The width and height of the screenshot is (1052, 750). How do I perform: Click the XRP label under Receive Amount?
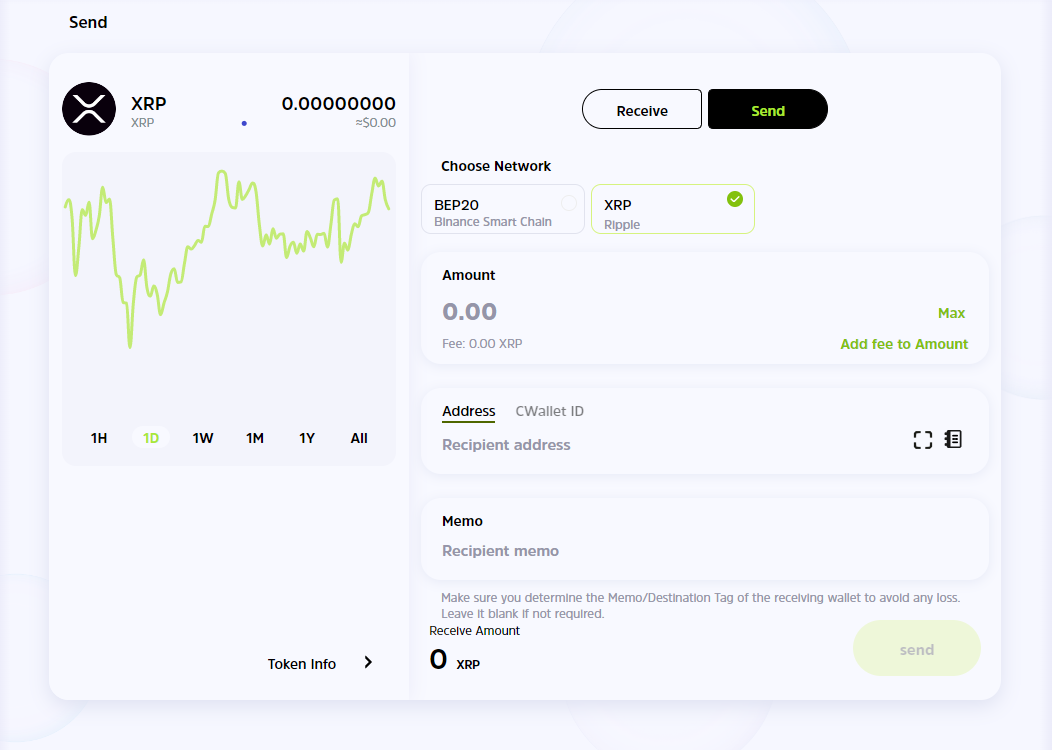point(467,665)
